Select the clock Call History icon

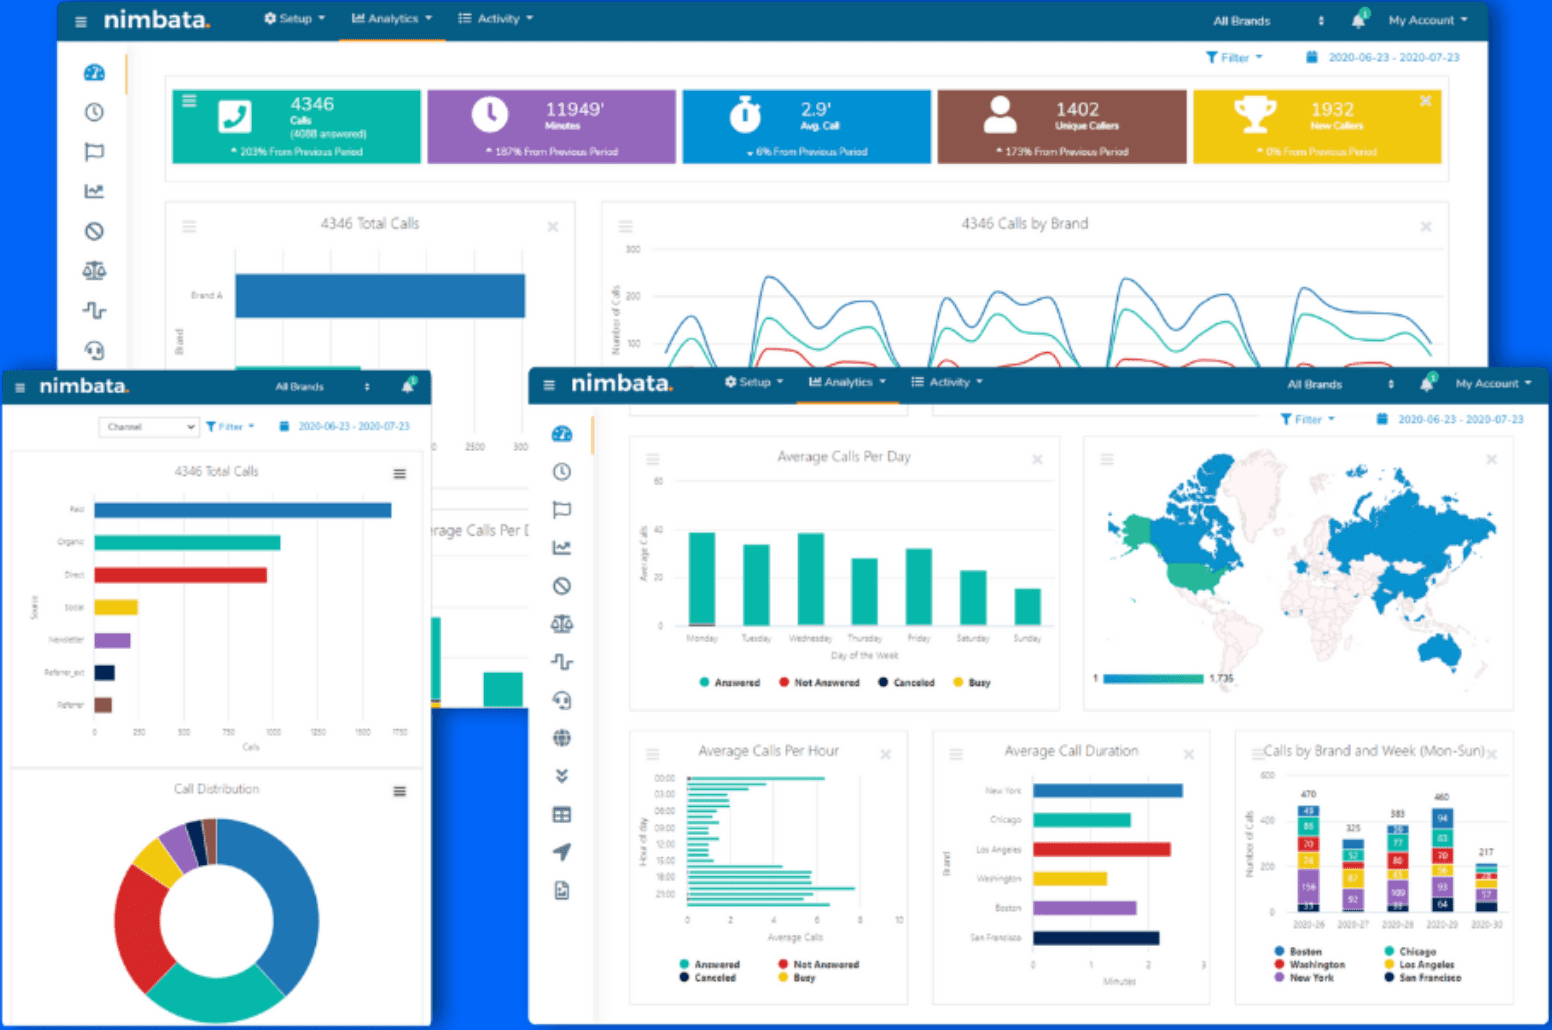point(562,471)
